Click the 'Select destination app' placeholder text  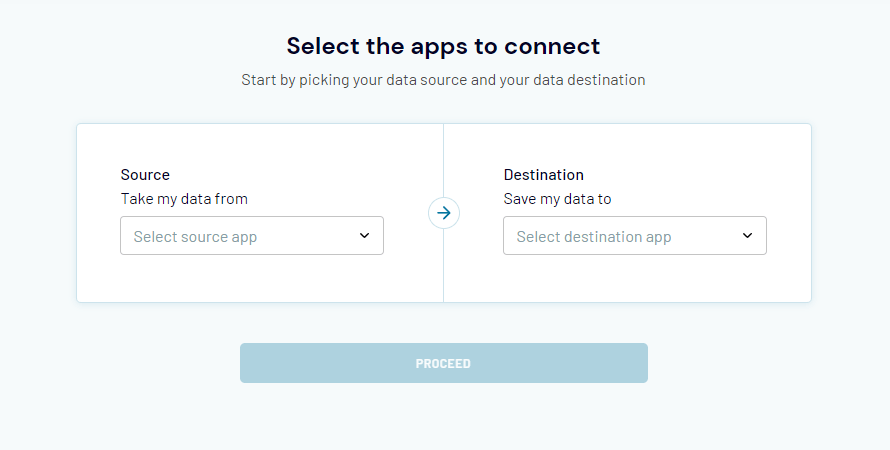[x=594, y=237]
